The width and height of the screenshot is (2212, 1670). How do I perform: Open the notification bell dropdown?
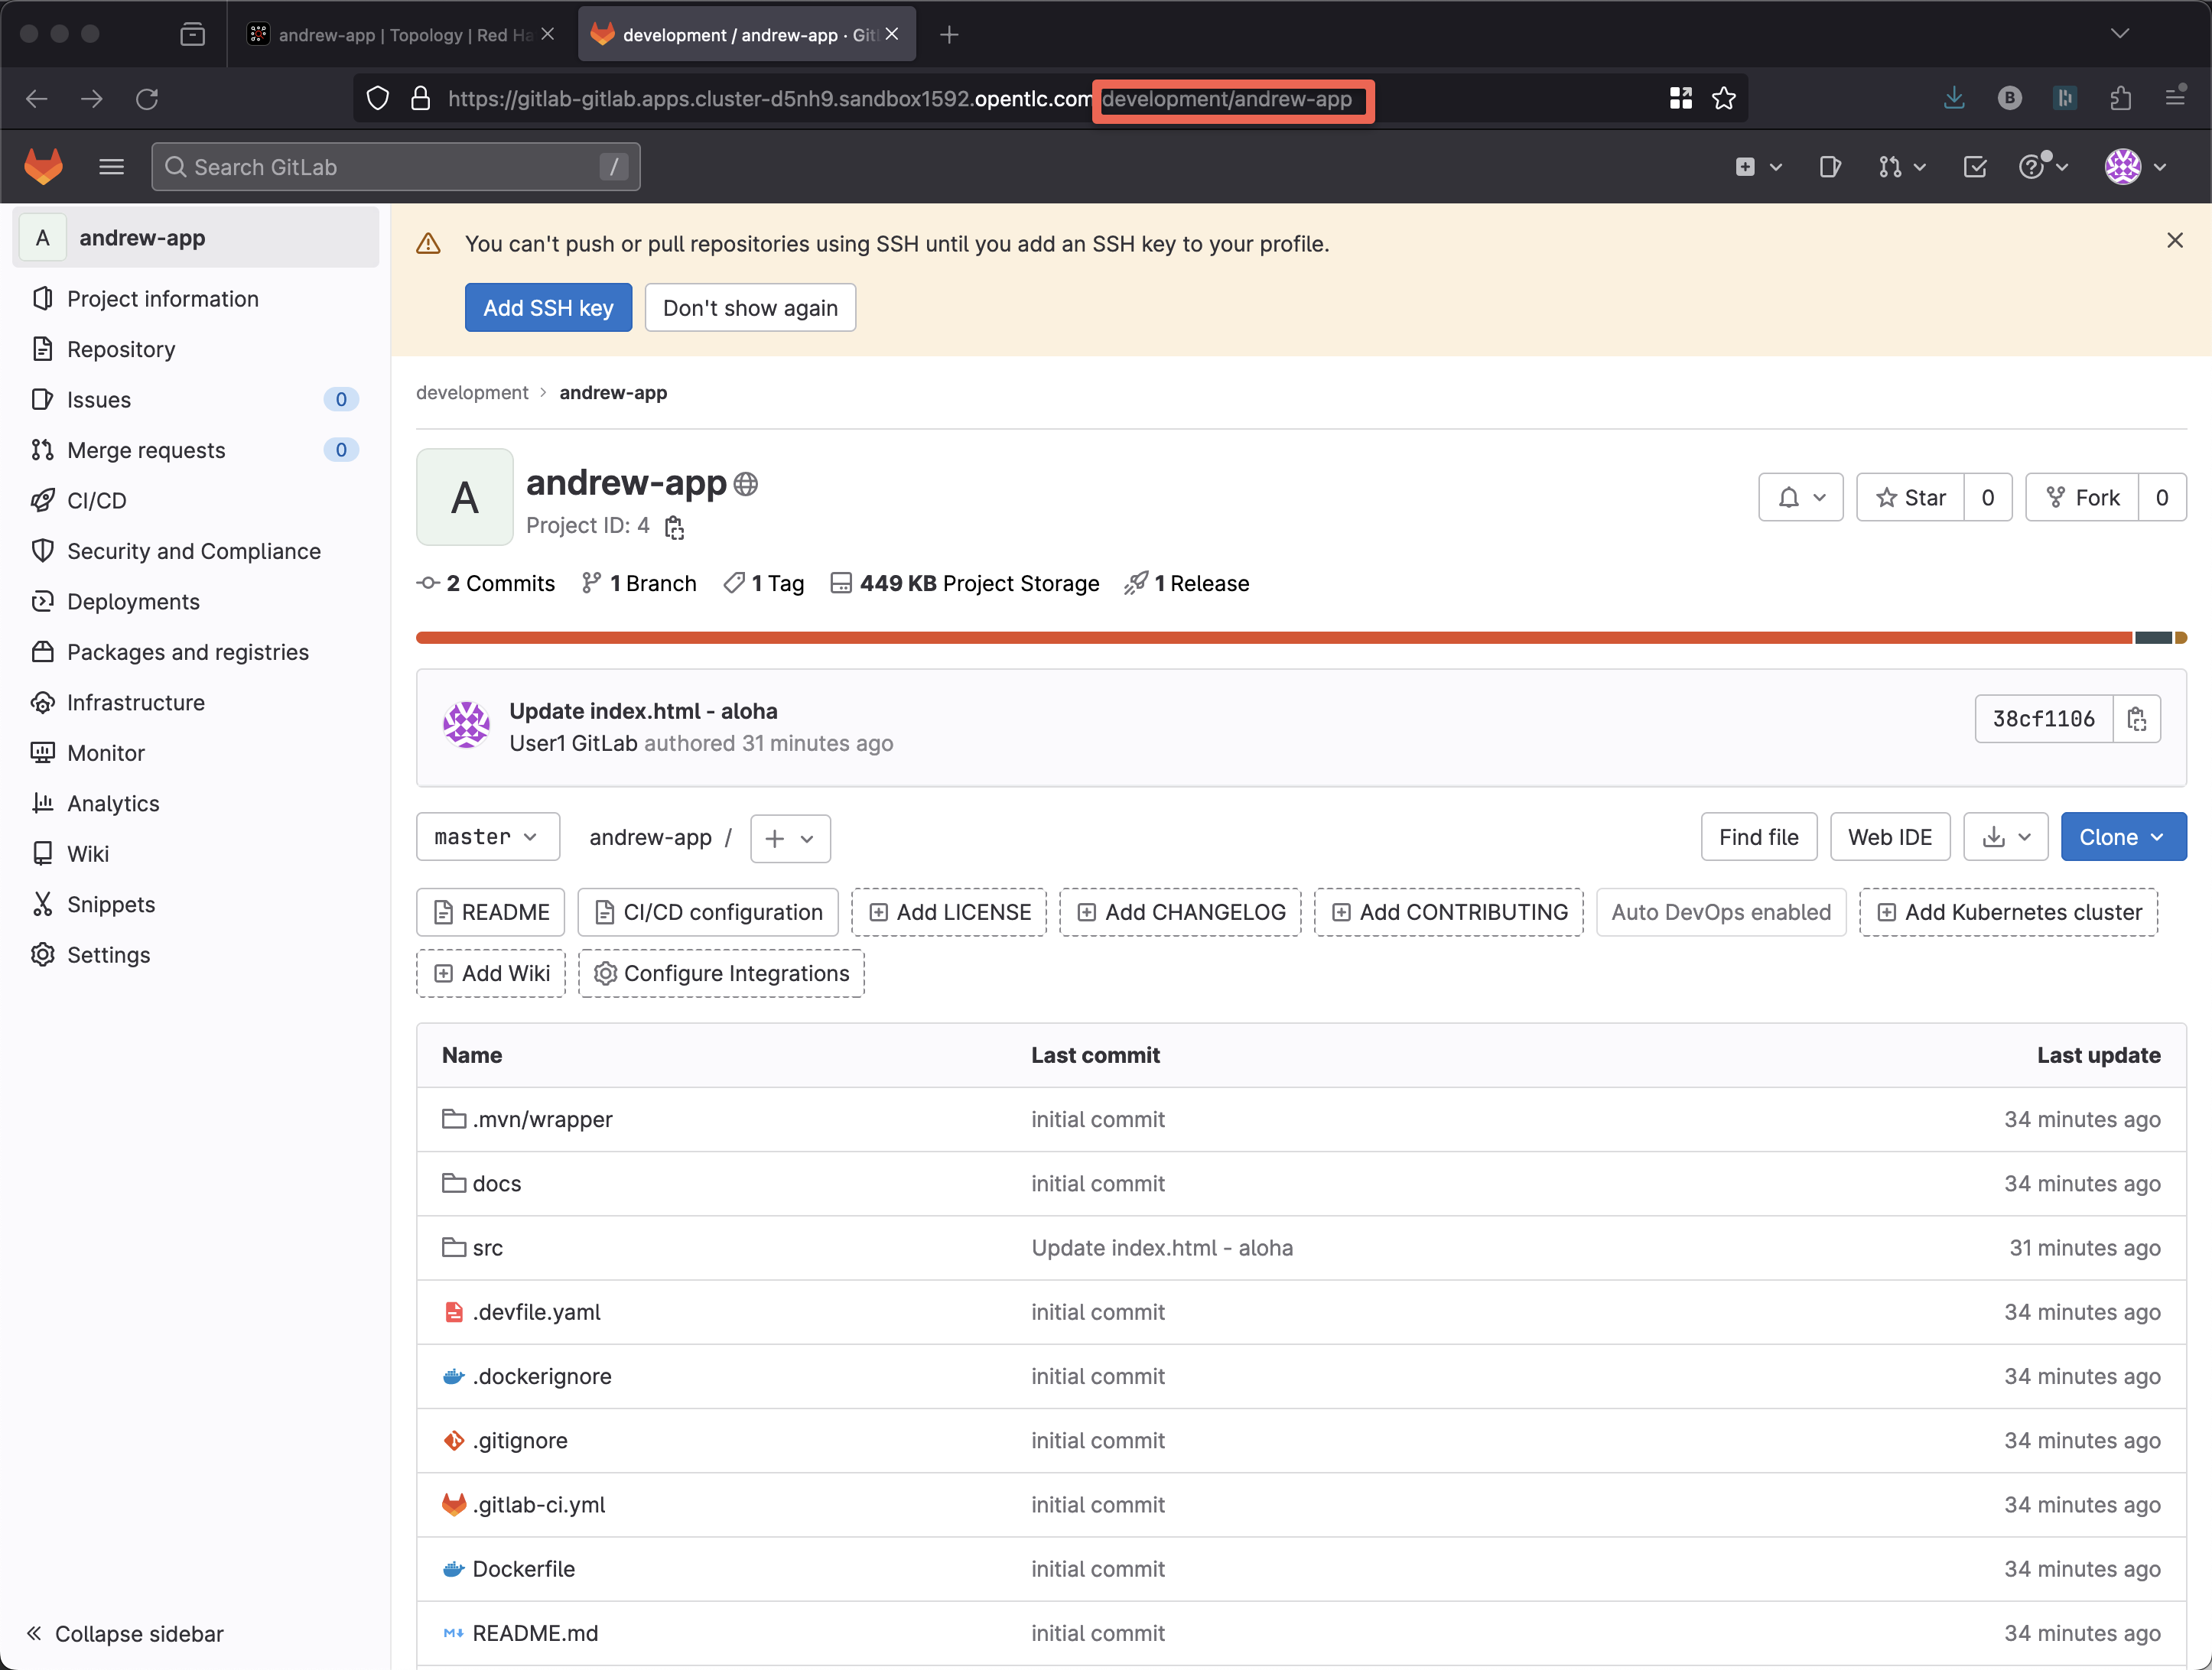tap(1800, 497)
